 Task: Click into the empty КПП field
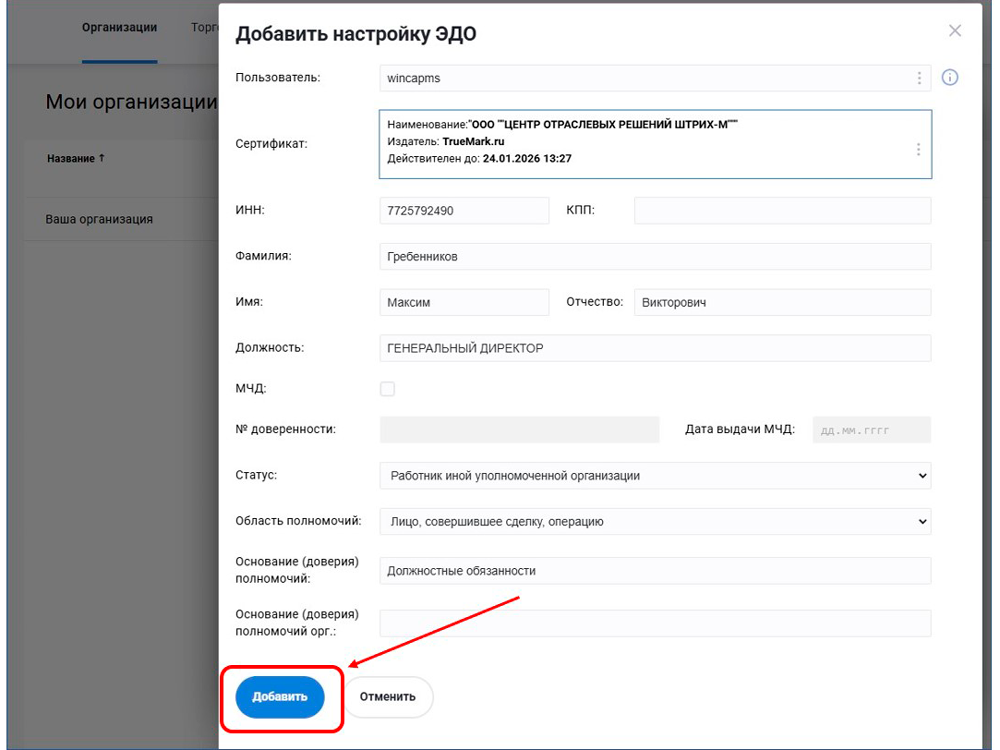pos(782,211)
